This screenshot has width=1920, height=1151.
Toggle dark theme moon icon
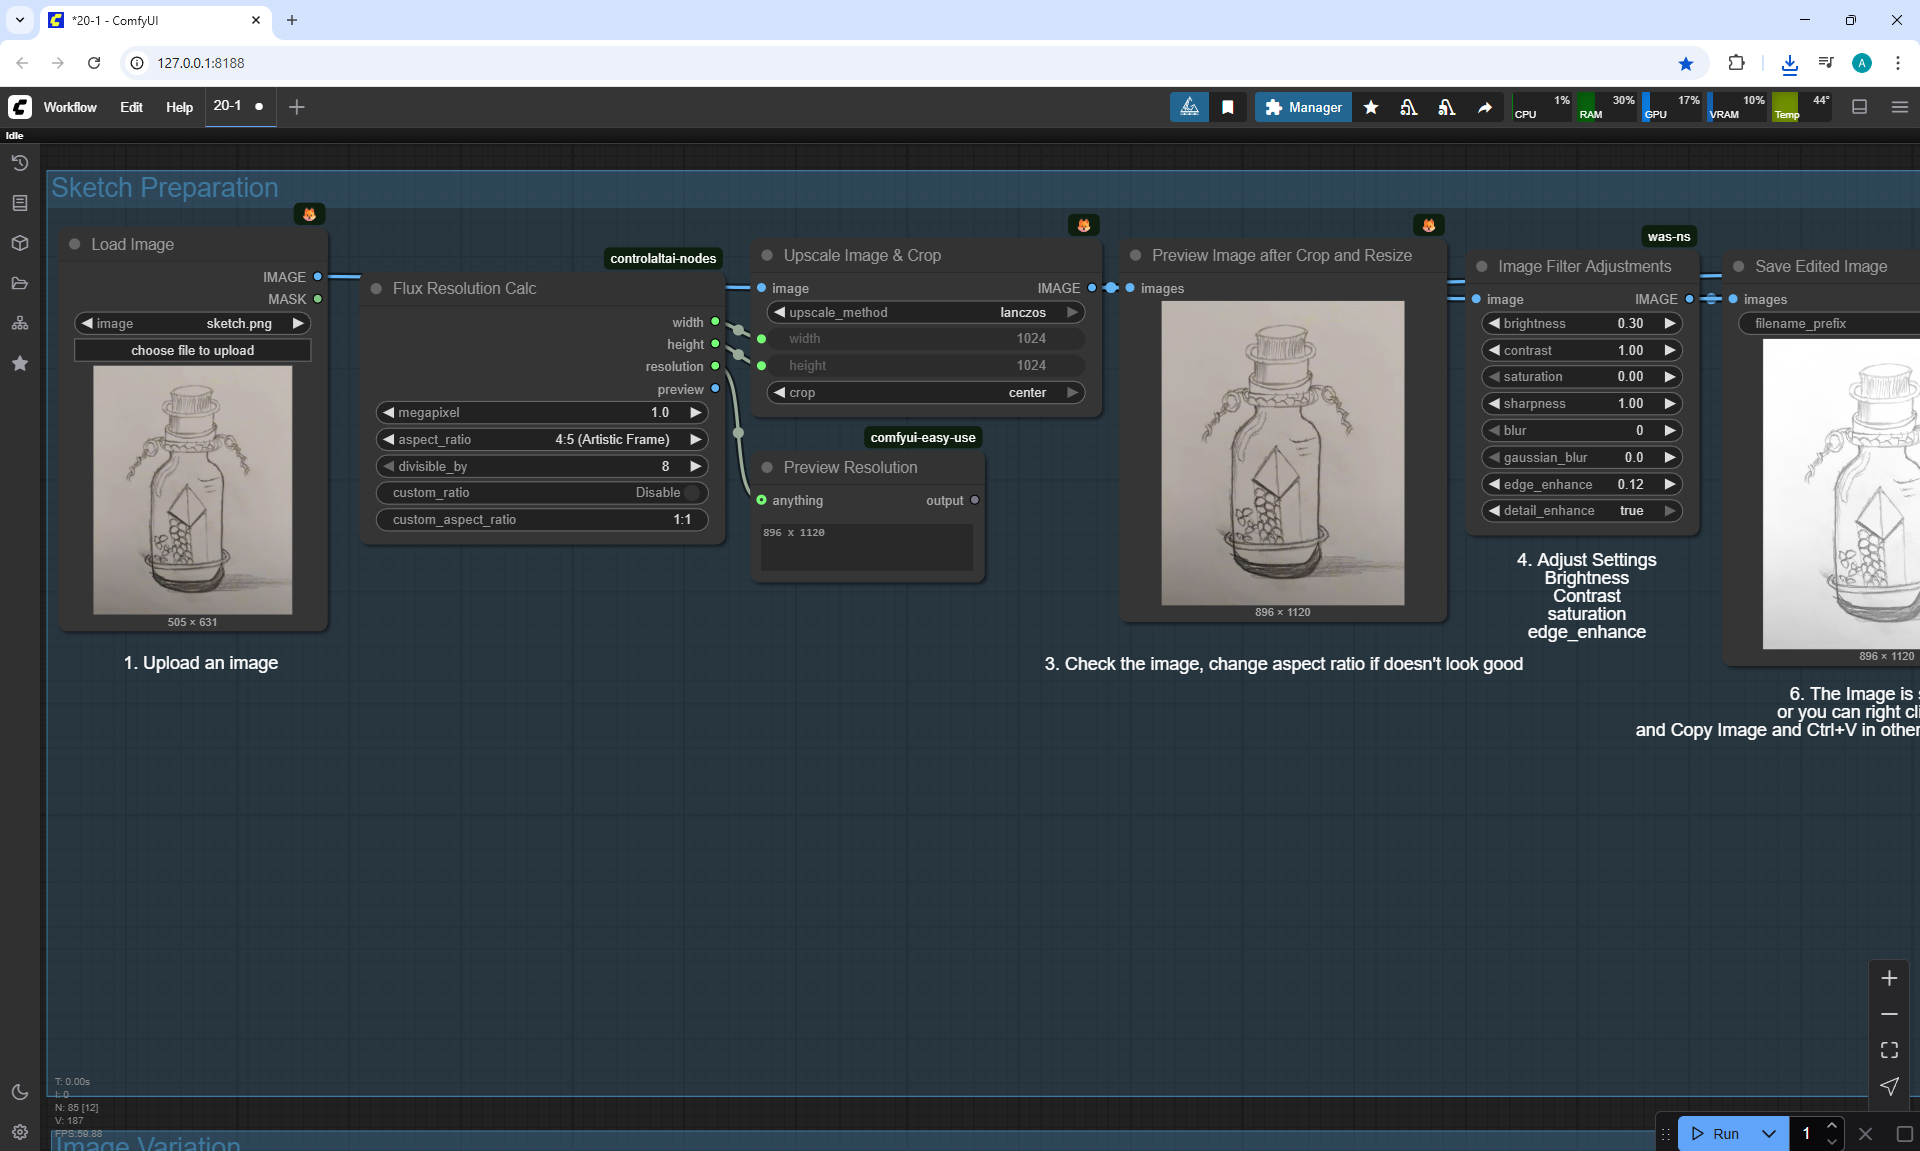[x=19, y=1092]
